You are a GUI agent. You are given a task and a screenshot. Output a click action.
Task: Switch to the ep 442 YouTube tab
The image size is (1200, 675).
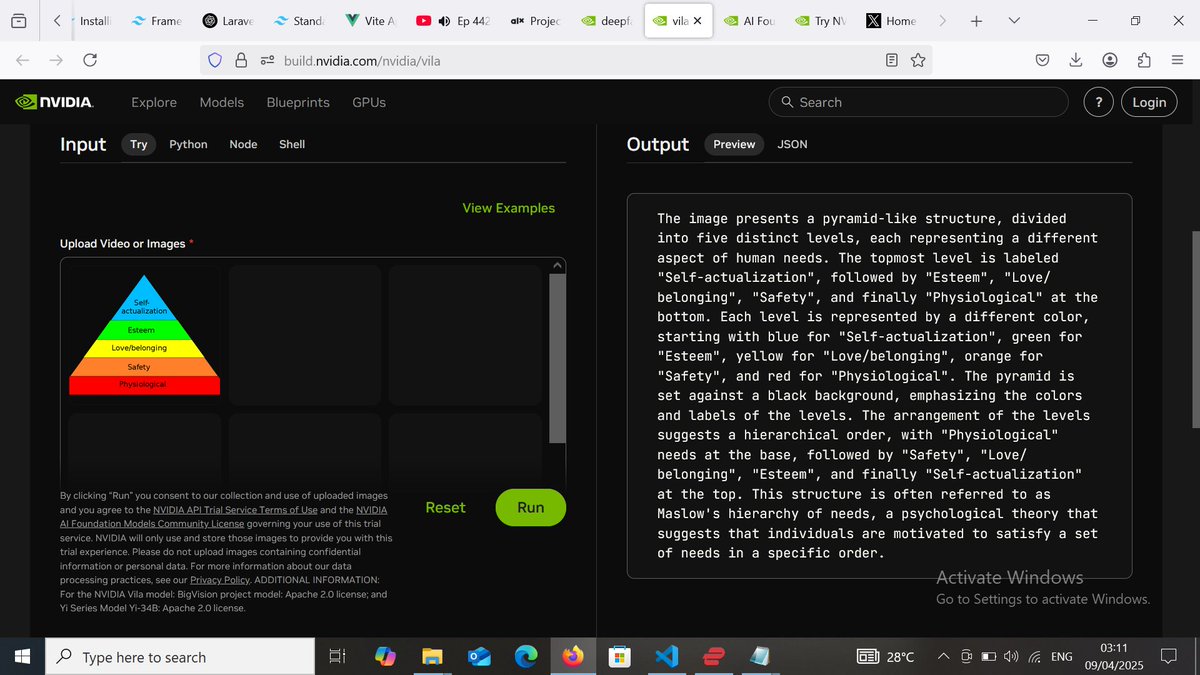[453, 20]
